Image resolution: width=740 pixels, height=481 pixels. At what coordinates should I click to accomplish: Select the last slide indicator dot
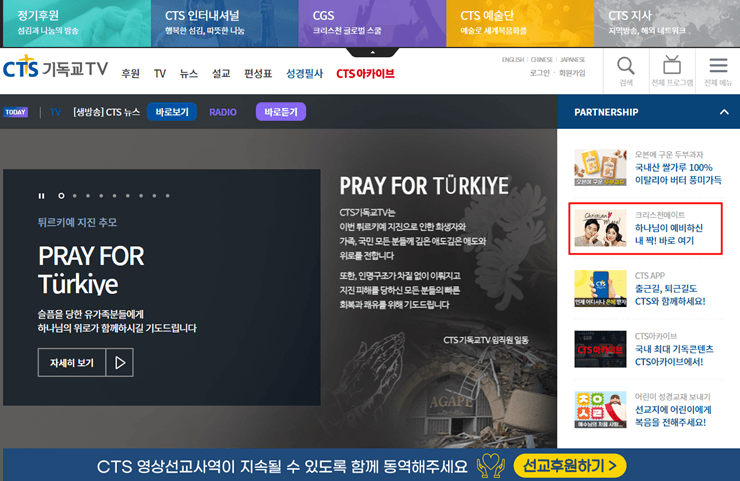click(x=168, y=196)
